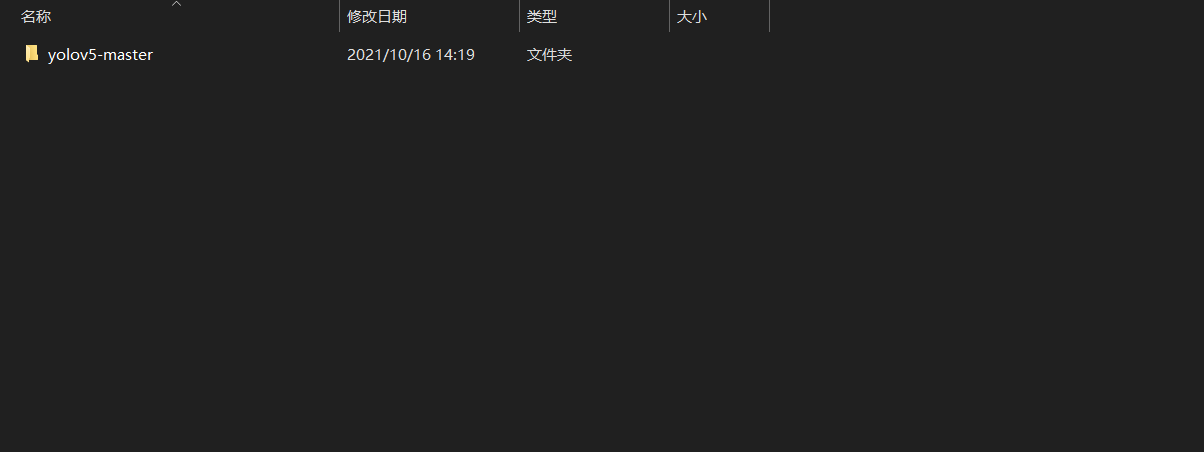1204x452 pixels.
Task: Select the yolov5-master folder icon
Action: [x=32, y=54]
